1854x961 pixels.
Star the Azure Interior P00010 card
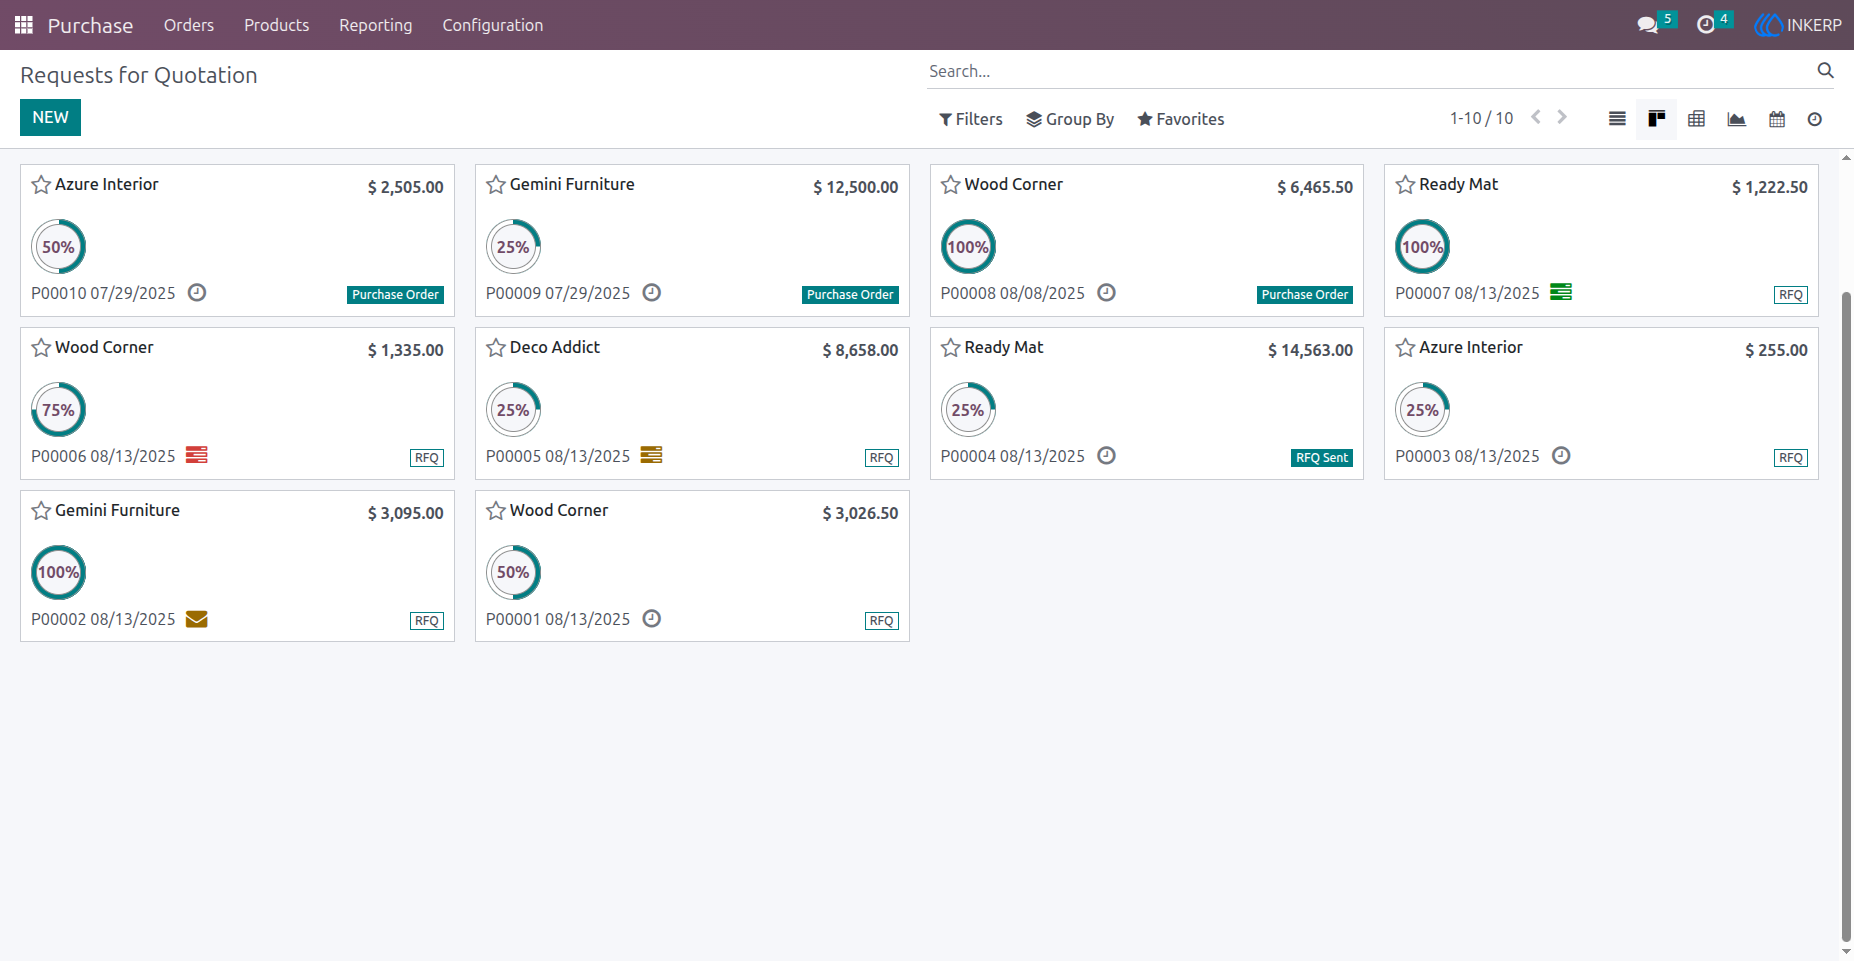41,184
